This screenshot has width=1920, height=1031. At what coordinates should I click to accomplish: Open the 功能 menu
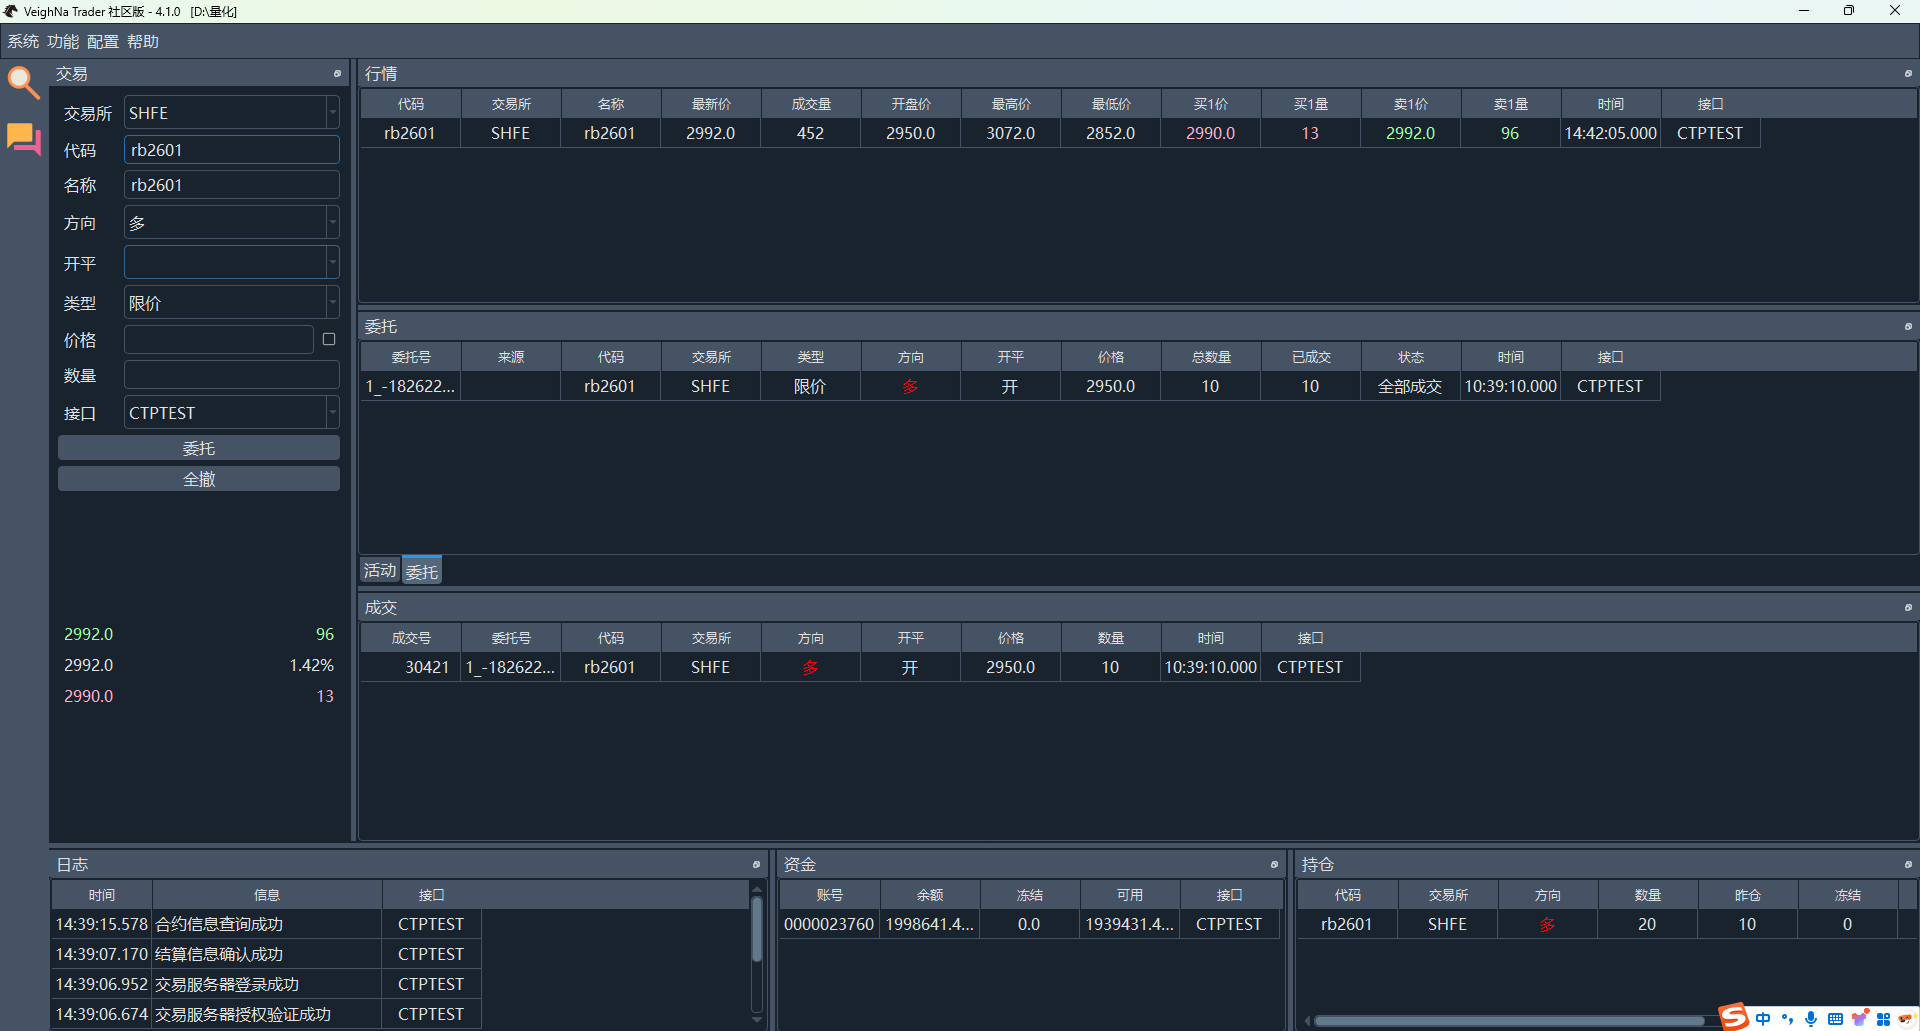click(62, 42)
